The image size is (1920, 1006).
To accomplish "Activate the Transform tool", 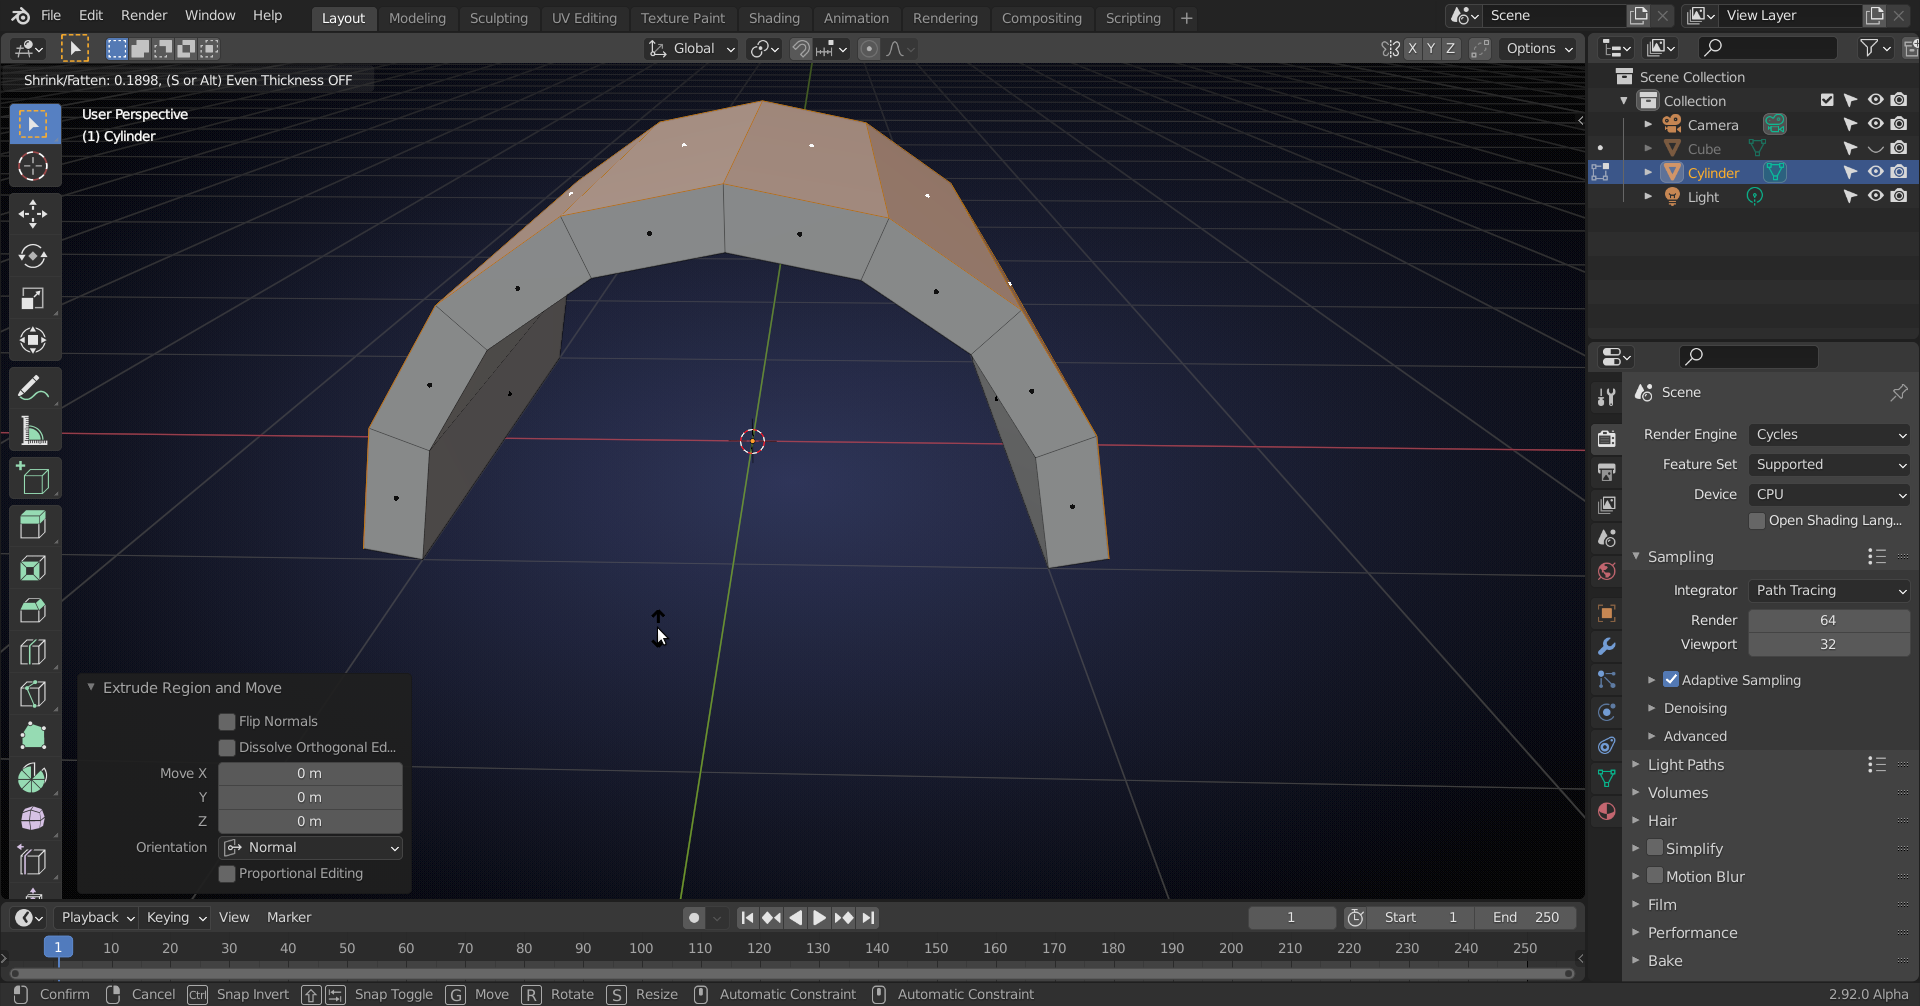I will tap(33, 340).
